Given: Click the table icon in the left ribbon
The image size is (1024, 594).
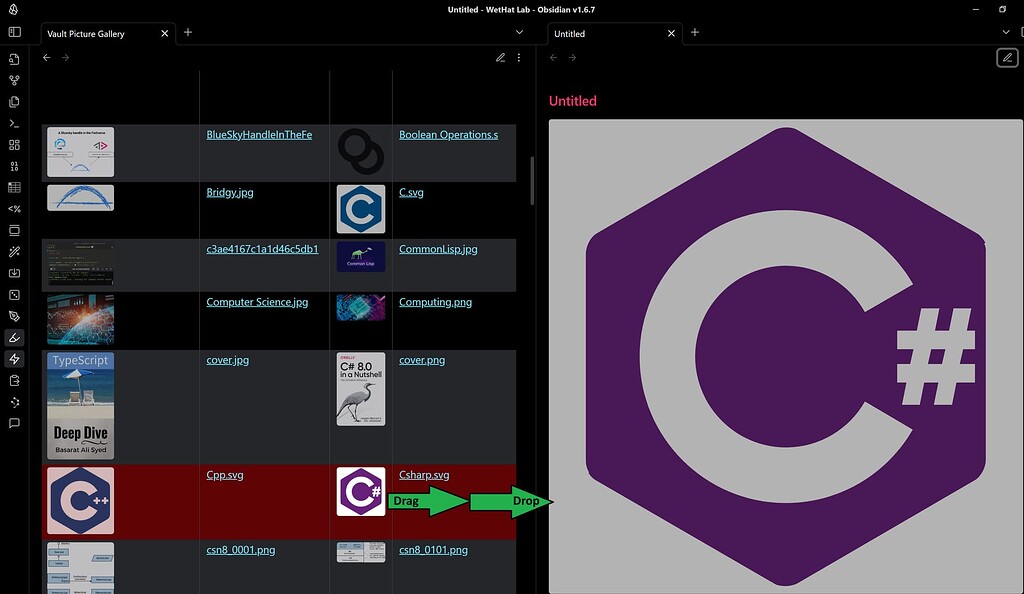Looking at the screenshot, I should [x=13, y=187].
